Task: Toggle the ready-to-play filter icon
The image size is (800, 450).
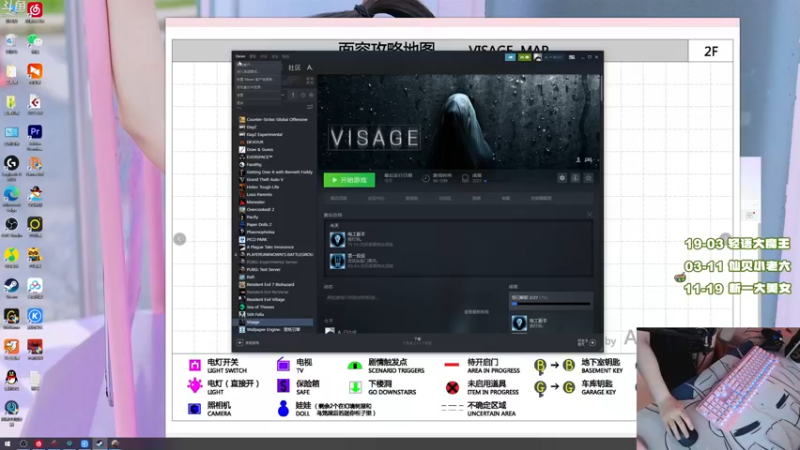Action: coord(311,95)
